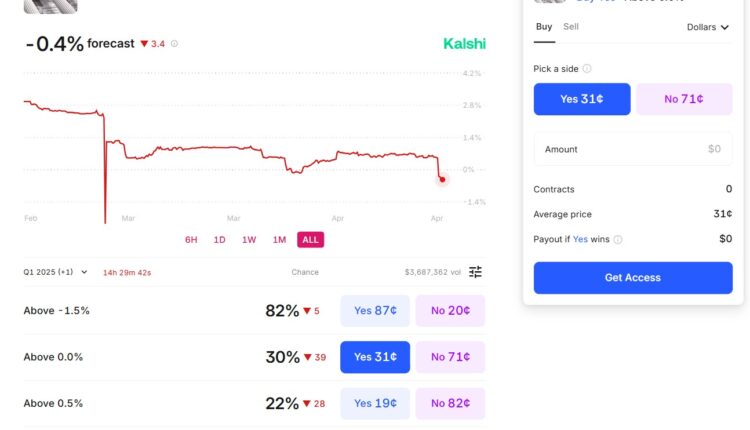Select the 6H chart time range
Screen dimensions: 750x430
click(x=191, y=240)
